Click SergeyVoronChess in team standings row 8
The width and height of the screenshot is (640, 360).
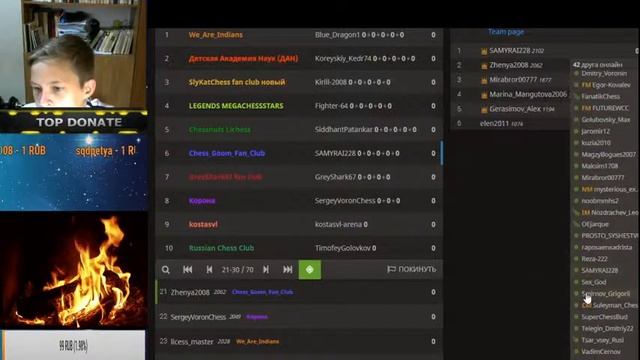tap(344, 201)
